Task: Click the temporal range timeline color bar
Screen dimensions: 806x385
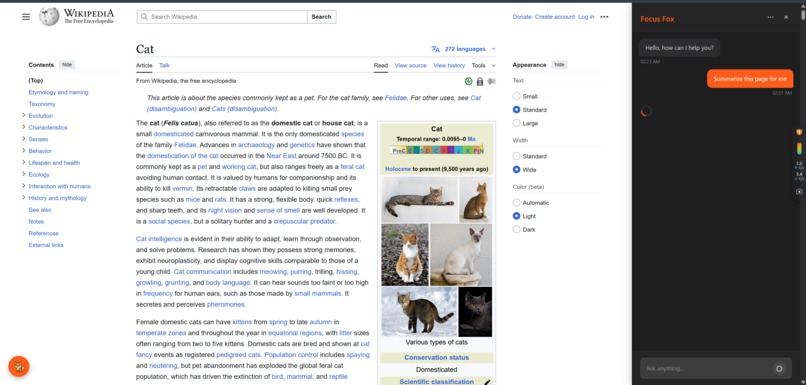Action: 436,151
